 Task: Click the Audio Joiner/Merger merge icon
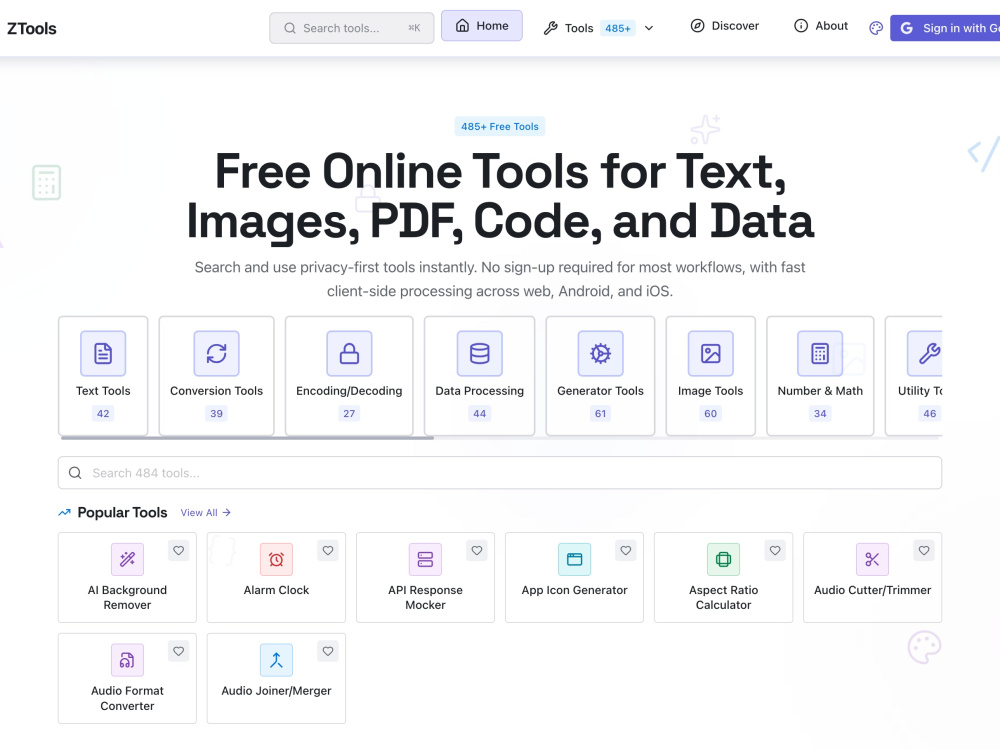pos(276,660)
